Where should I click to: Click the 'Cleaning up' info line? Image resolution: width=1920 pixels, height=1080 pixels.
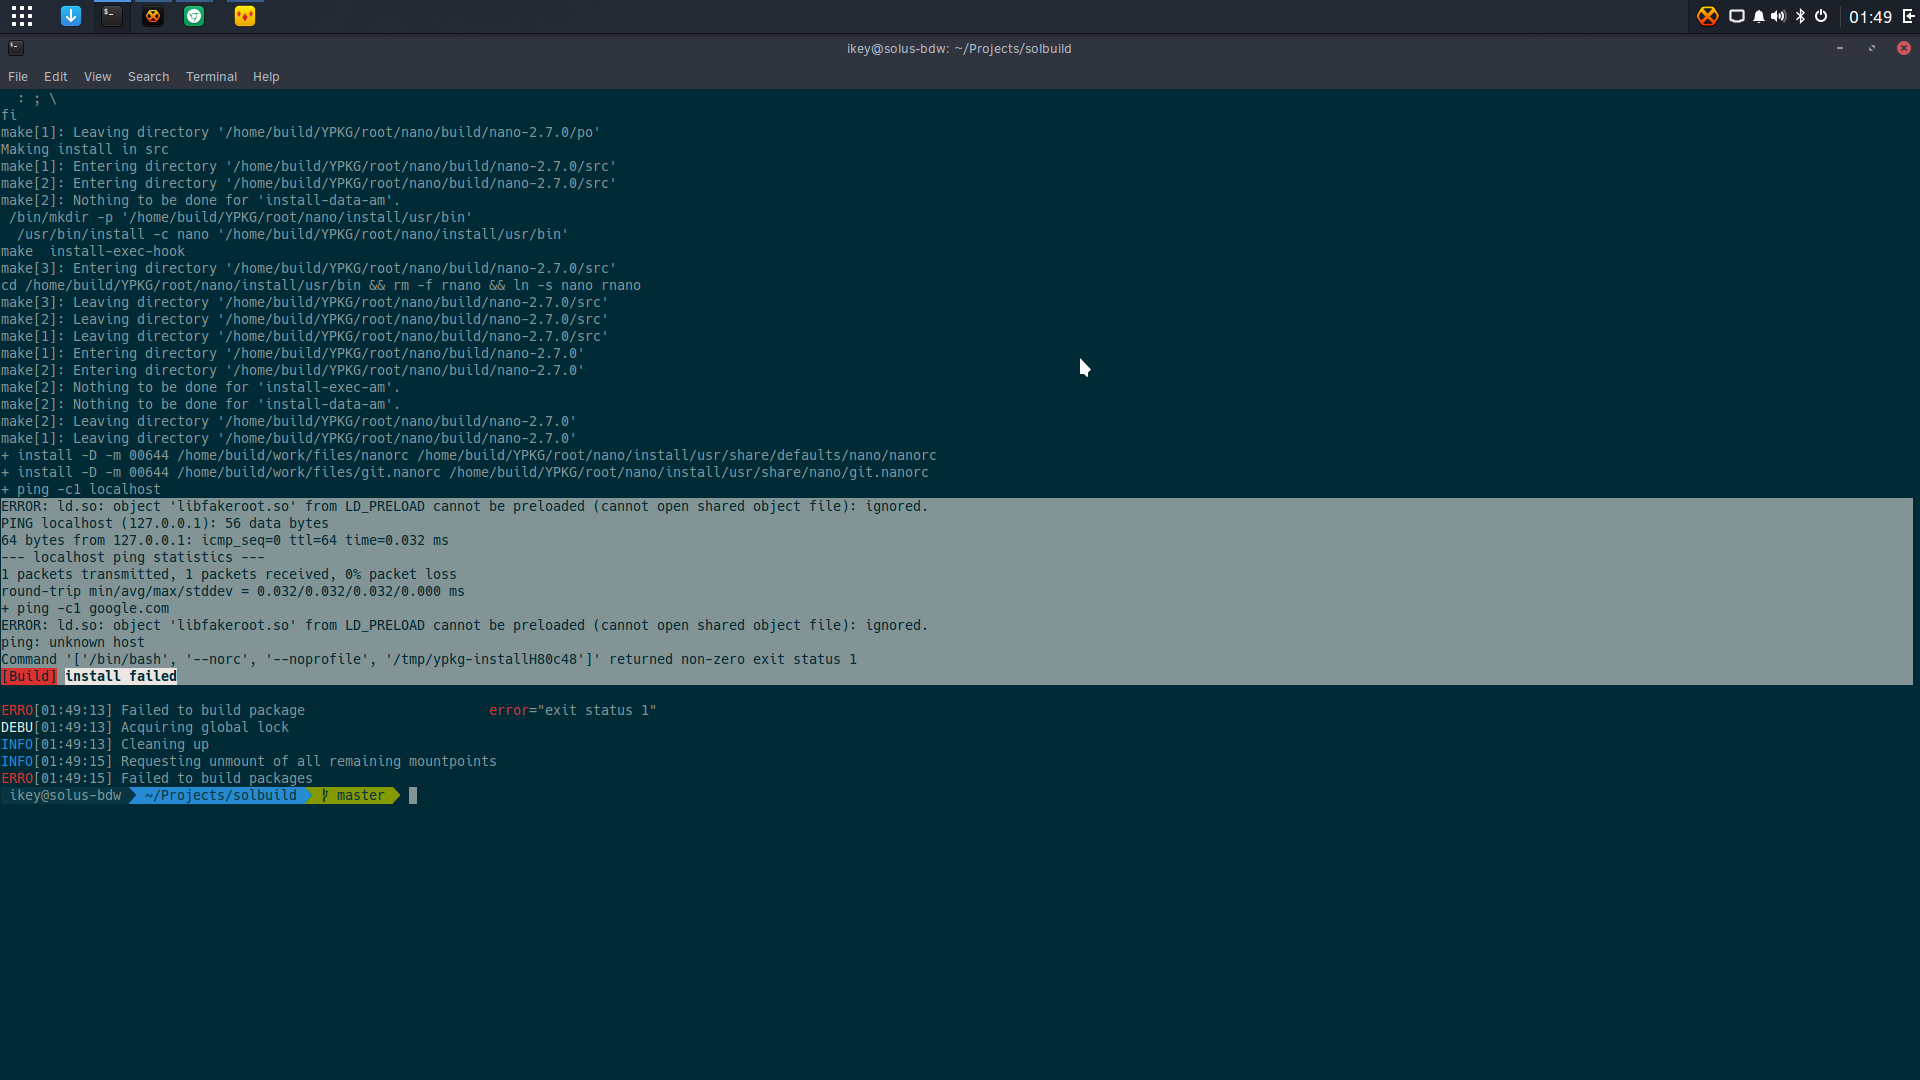click(105, 745)
